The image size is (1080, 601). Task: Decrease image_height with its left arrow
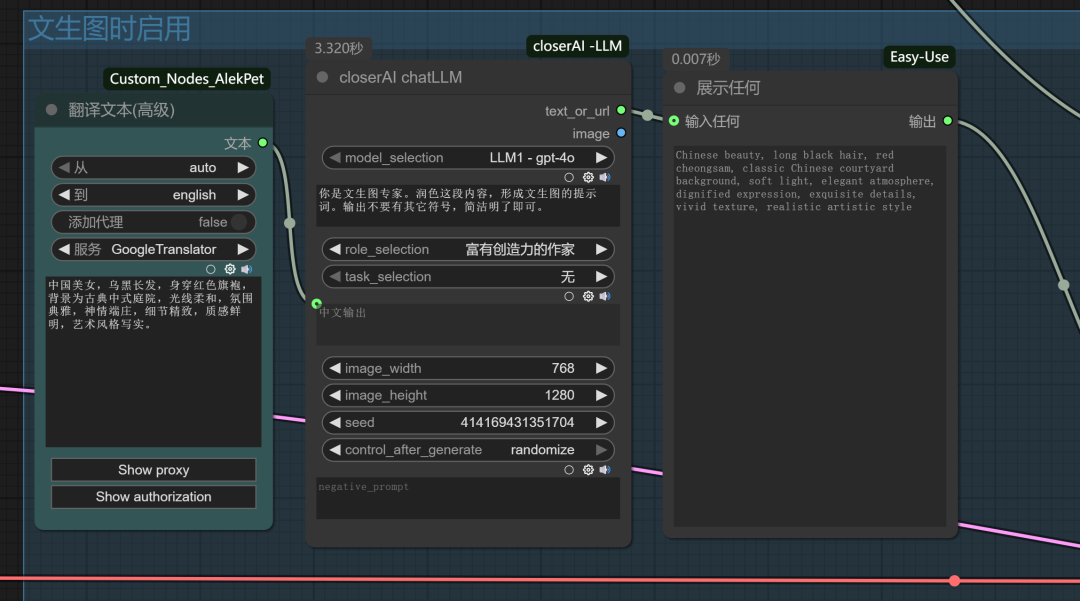335,395
